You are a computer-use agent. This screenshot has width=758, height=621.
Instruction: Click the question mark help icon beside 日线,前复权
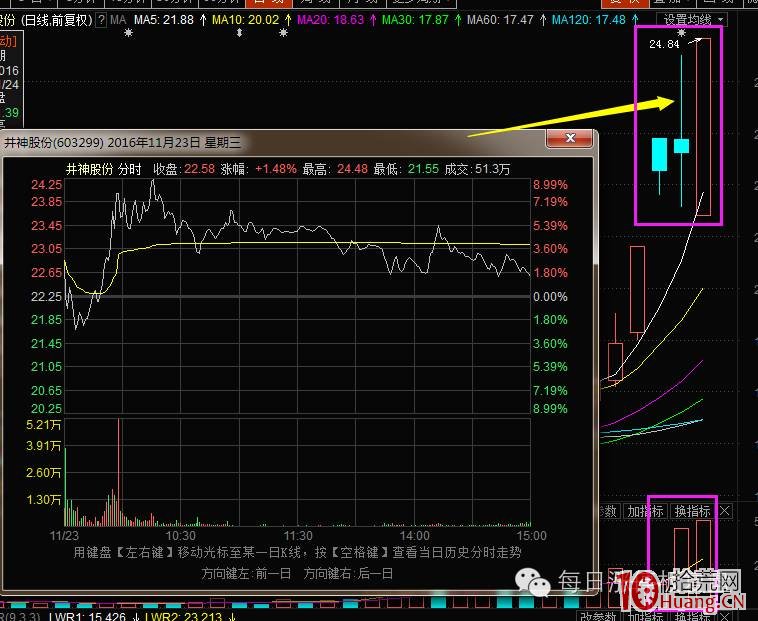coord(102,20)
